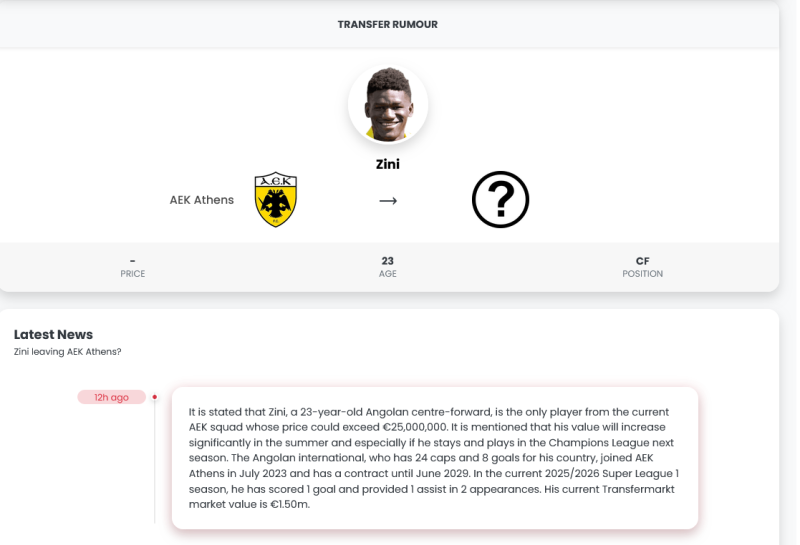Click the red timeline dot marker
Image resolution: width=800 pixels, height=545 pixels.
(x=154, y=397)
